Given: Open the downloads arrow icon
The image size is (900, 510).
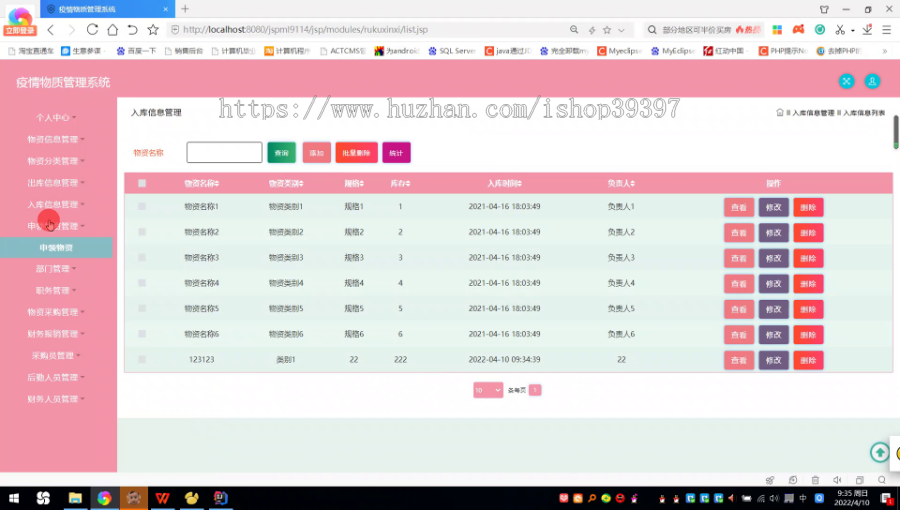Looking at the screenshot, I should click(x=867, y=29).
